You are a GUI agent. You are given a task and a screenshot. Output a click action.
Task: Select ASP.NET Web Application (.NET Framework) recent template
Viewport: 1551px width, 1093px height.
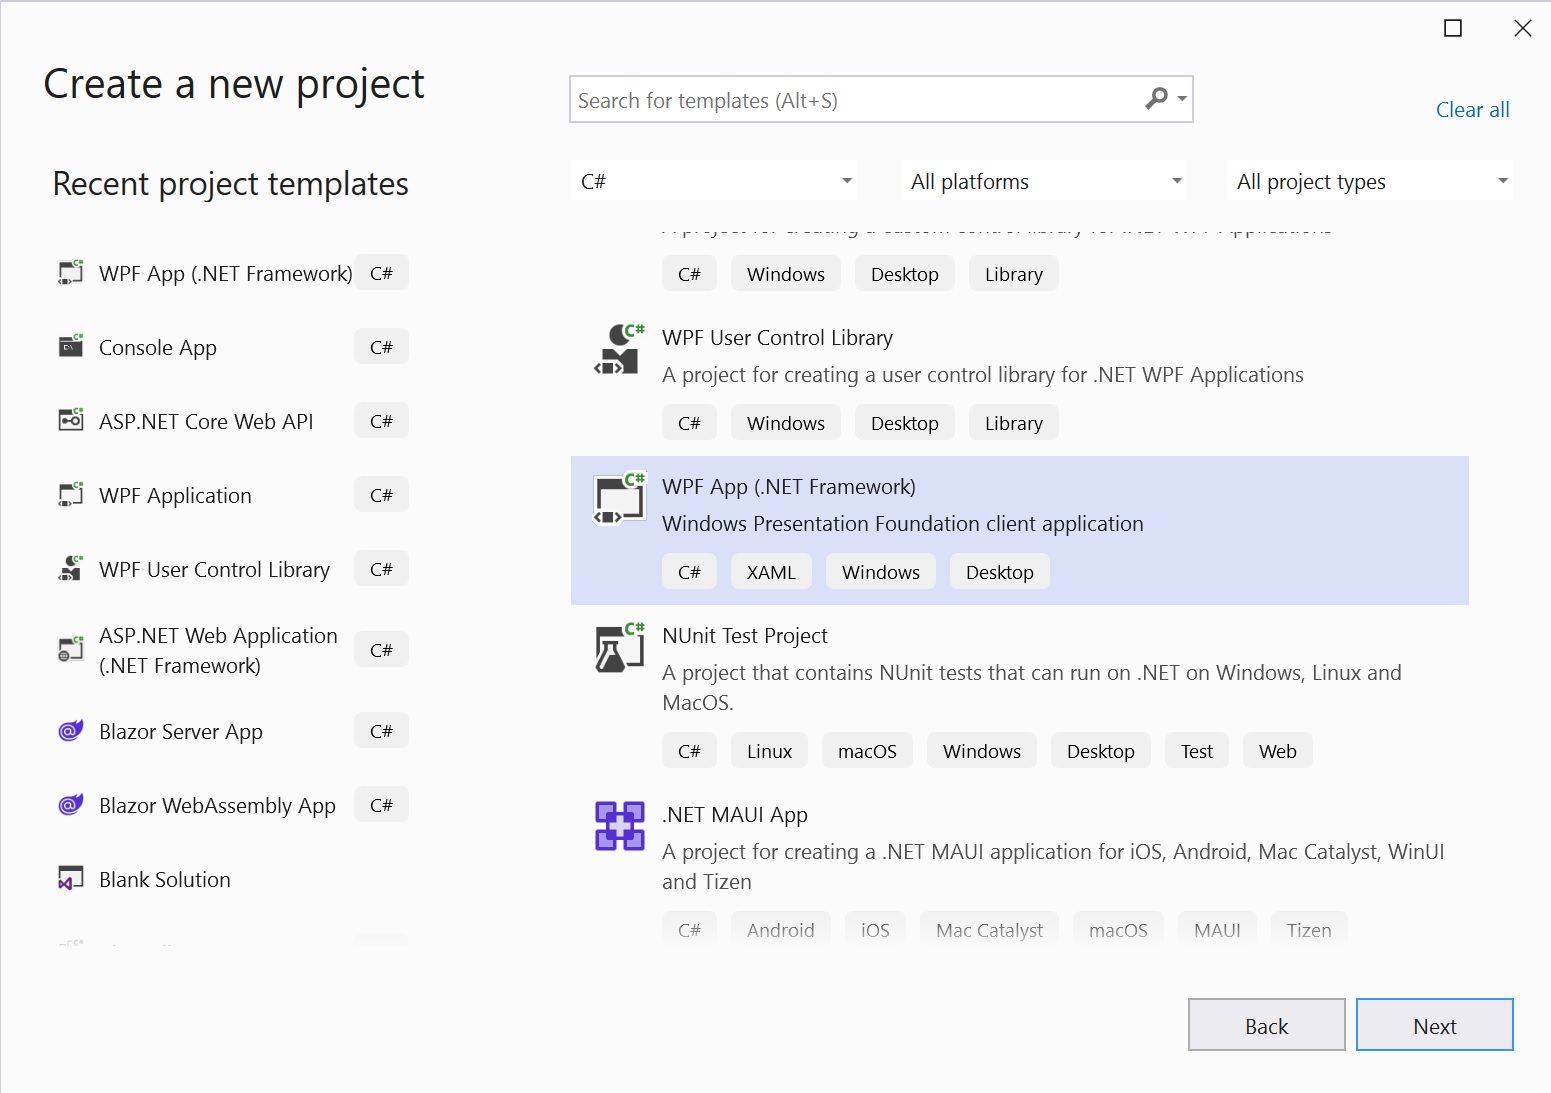coord(218,650)
